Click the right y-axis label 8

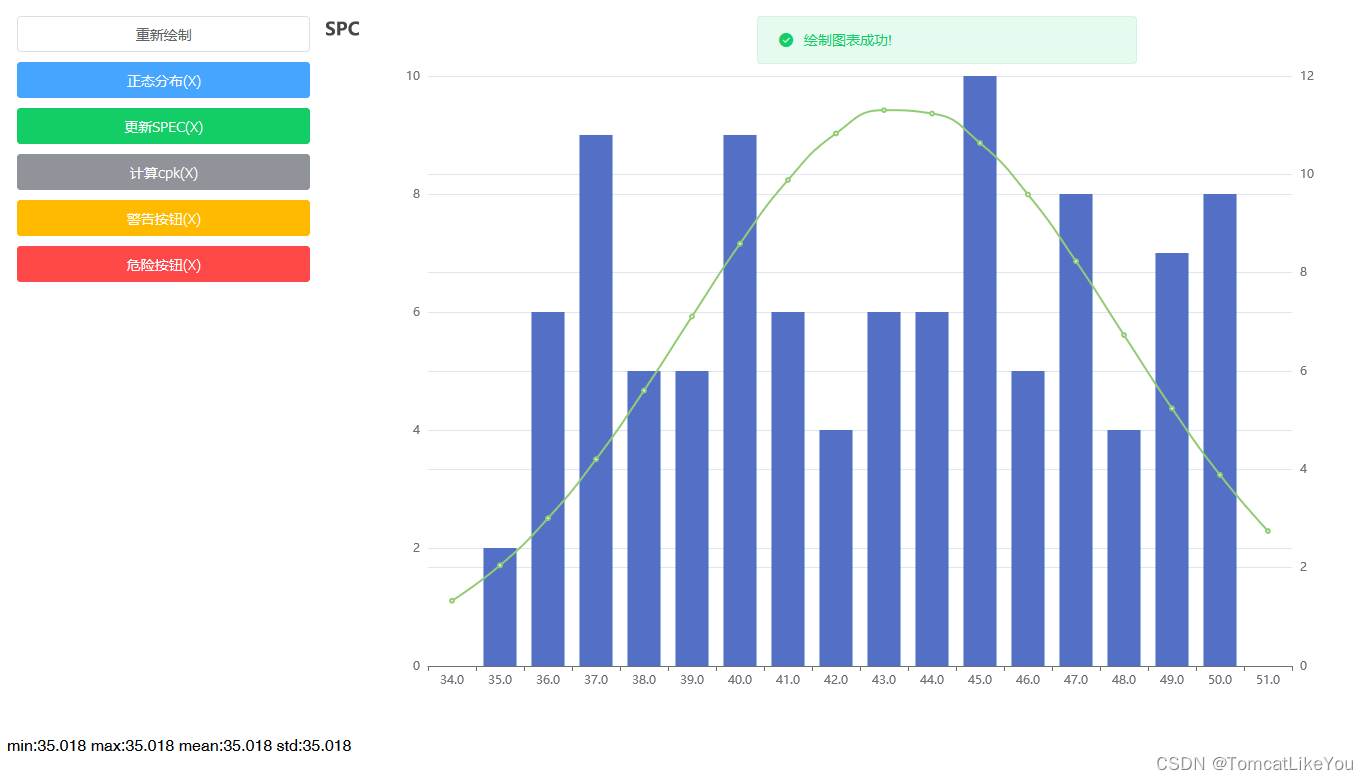pos(1303,272)
